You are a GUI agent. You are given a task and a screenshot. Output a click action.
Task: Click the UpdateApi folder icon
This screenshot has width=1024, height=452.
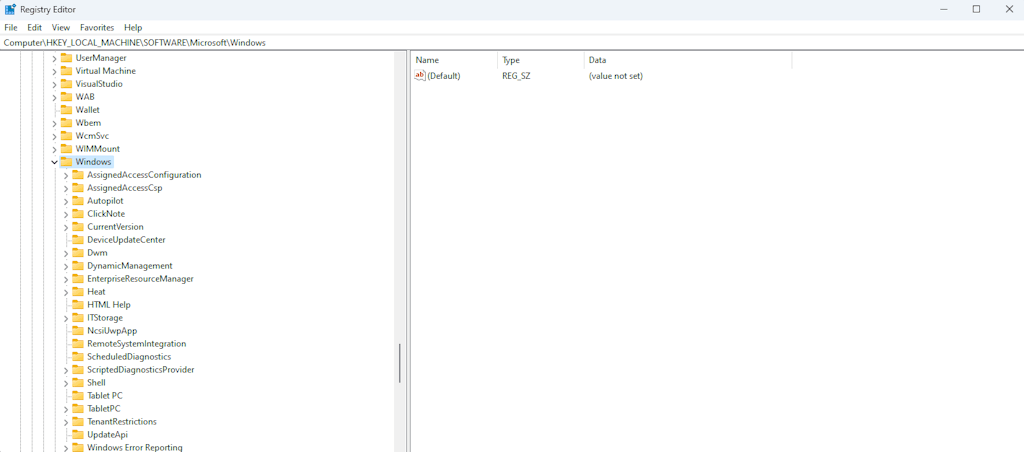pyautogui.click(x=78, y=434)
